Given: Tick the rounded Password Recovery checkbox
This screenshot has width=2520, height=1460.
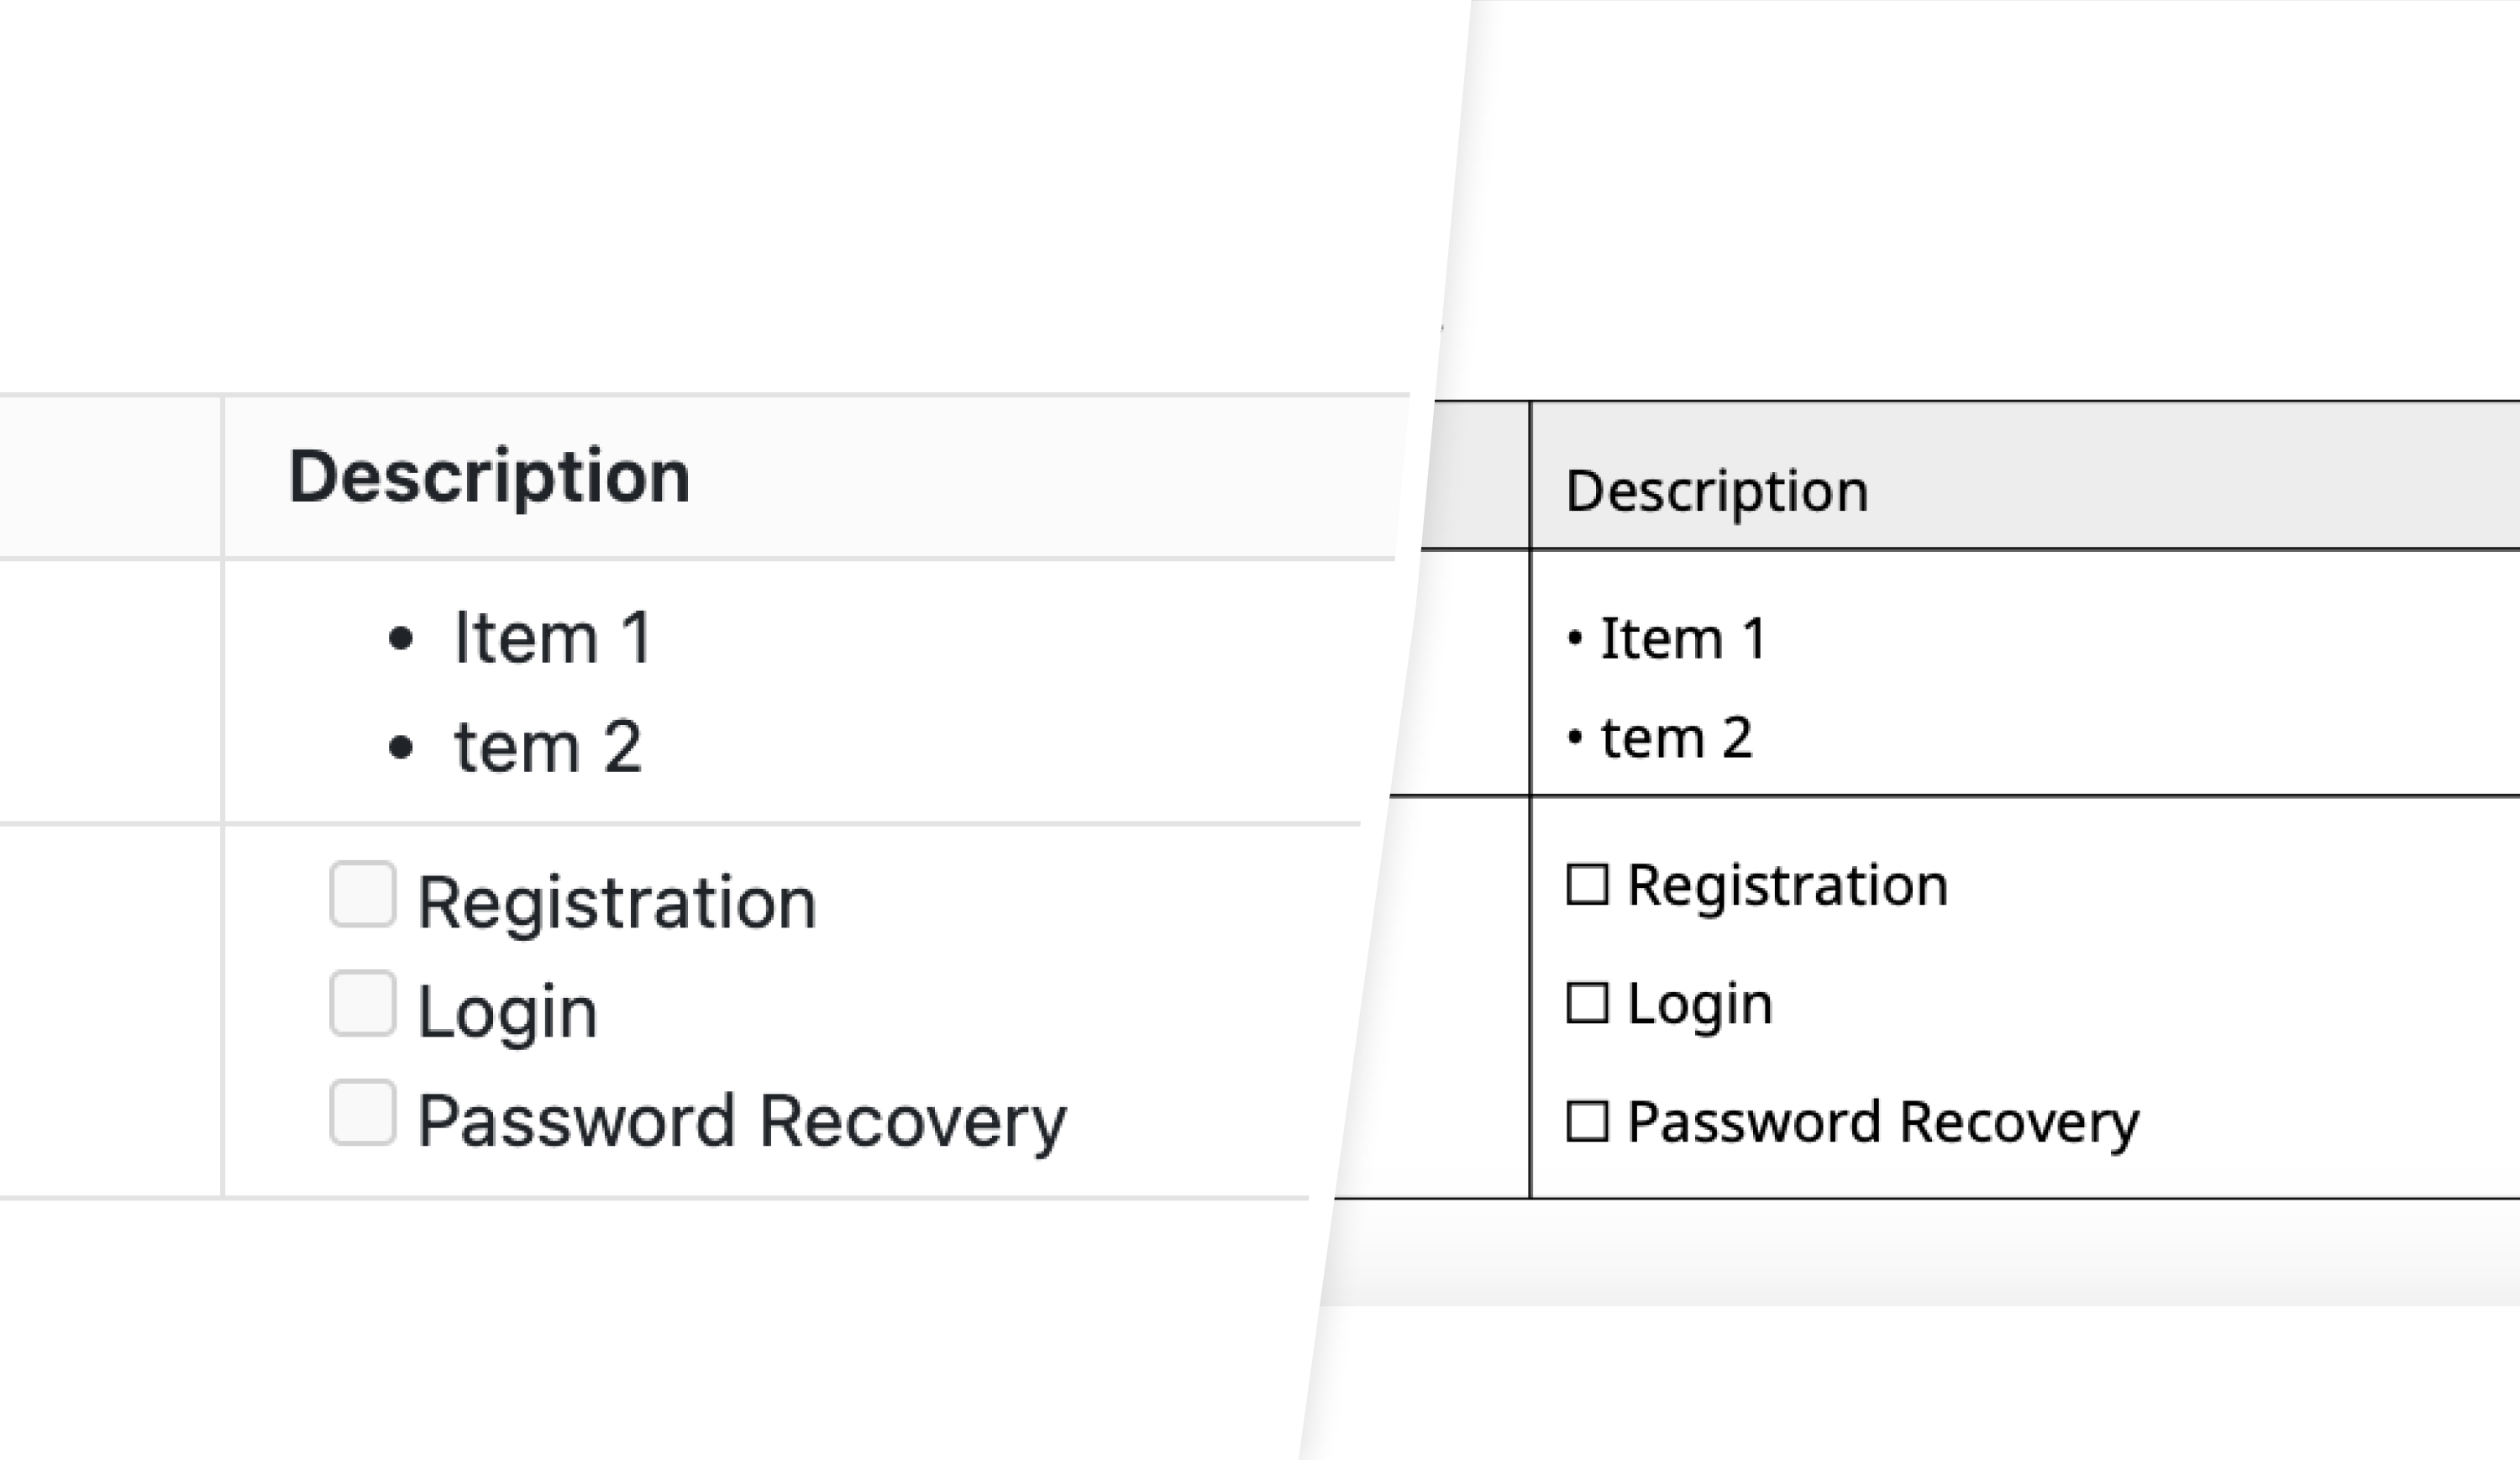Looking at the screenshot, I should point(362,1112).
